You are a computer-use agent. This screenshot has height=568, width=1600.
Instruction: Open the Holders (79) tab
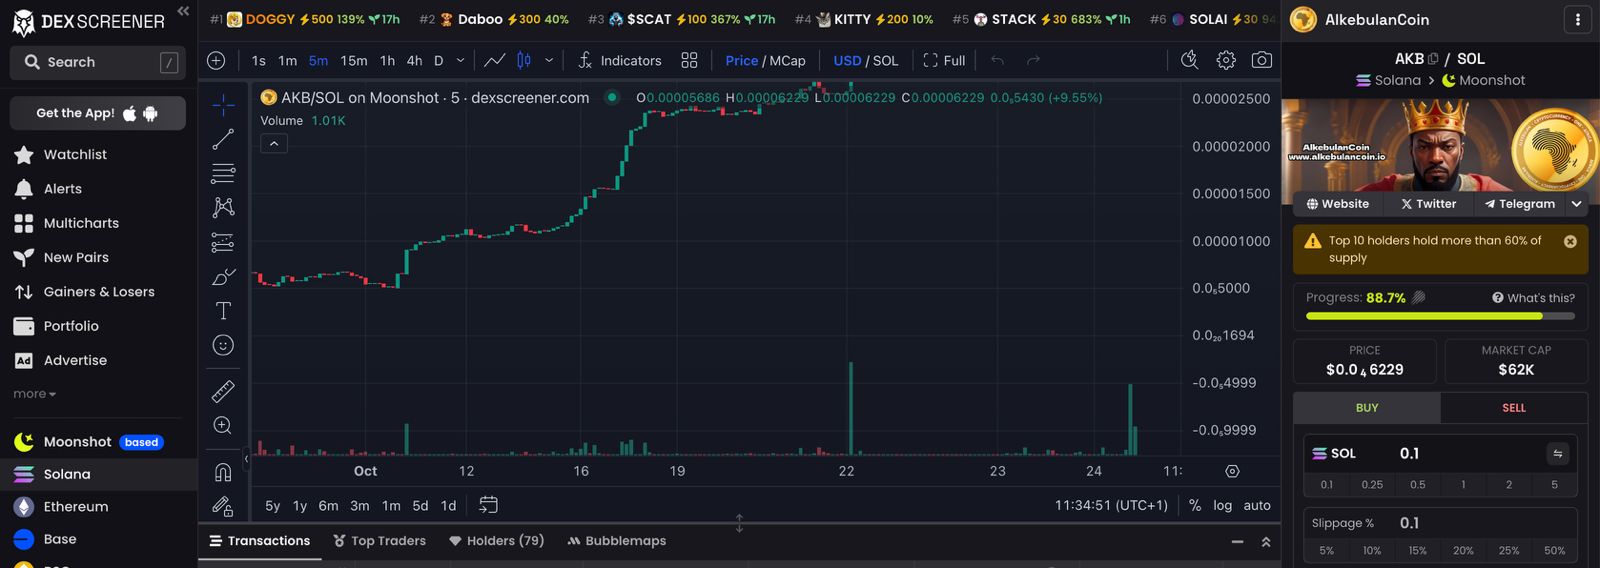coord(496,541)
